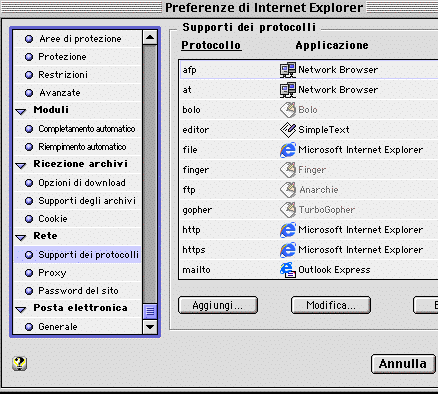Screen dimensions: 438x394
Task: Open Riempimento automatico preferences
Action: 78,147
